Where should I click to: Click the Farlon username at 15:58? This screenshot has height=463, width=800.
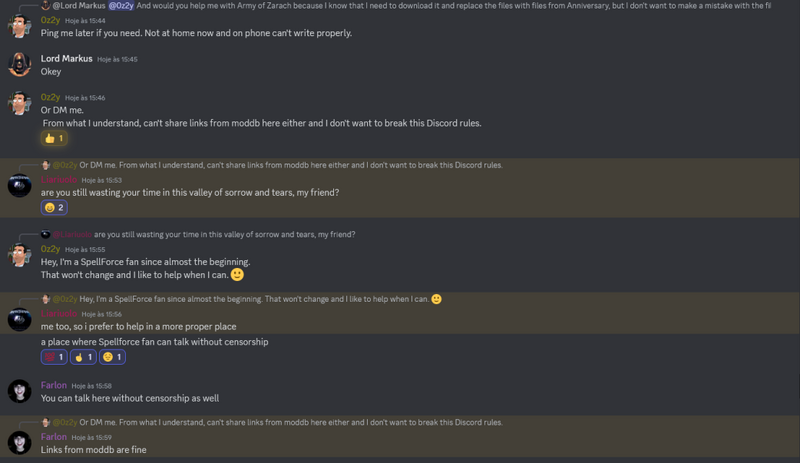tap(54, 385)
